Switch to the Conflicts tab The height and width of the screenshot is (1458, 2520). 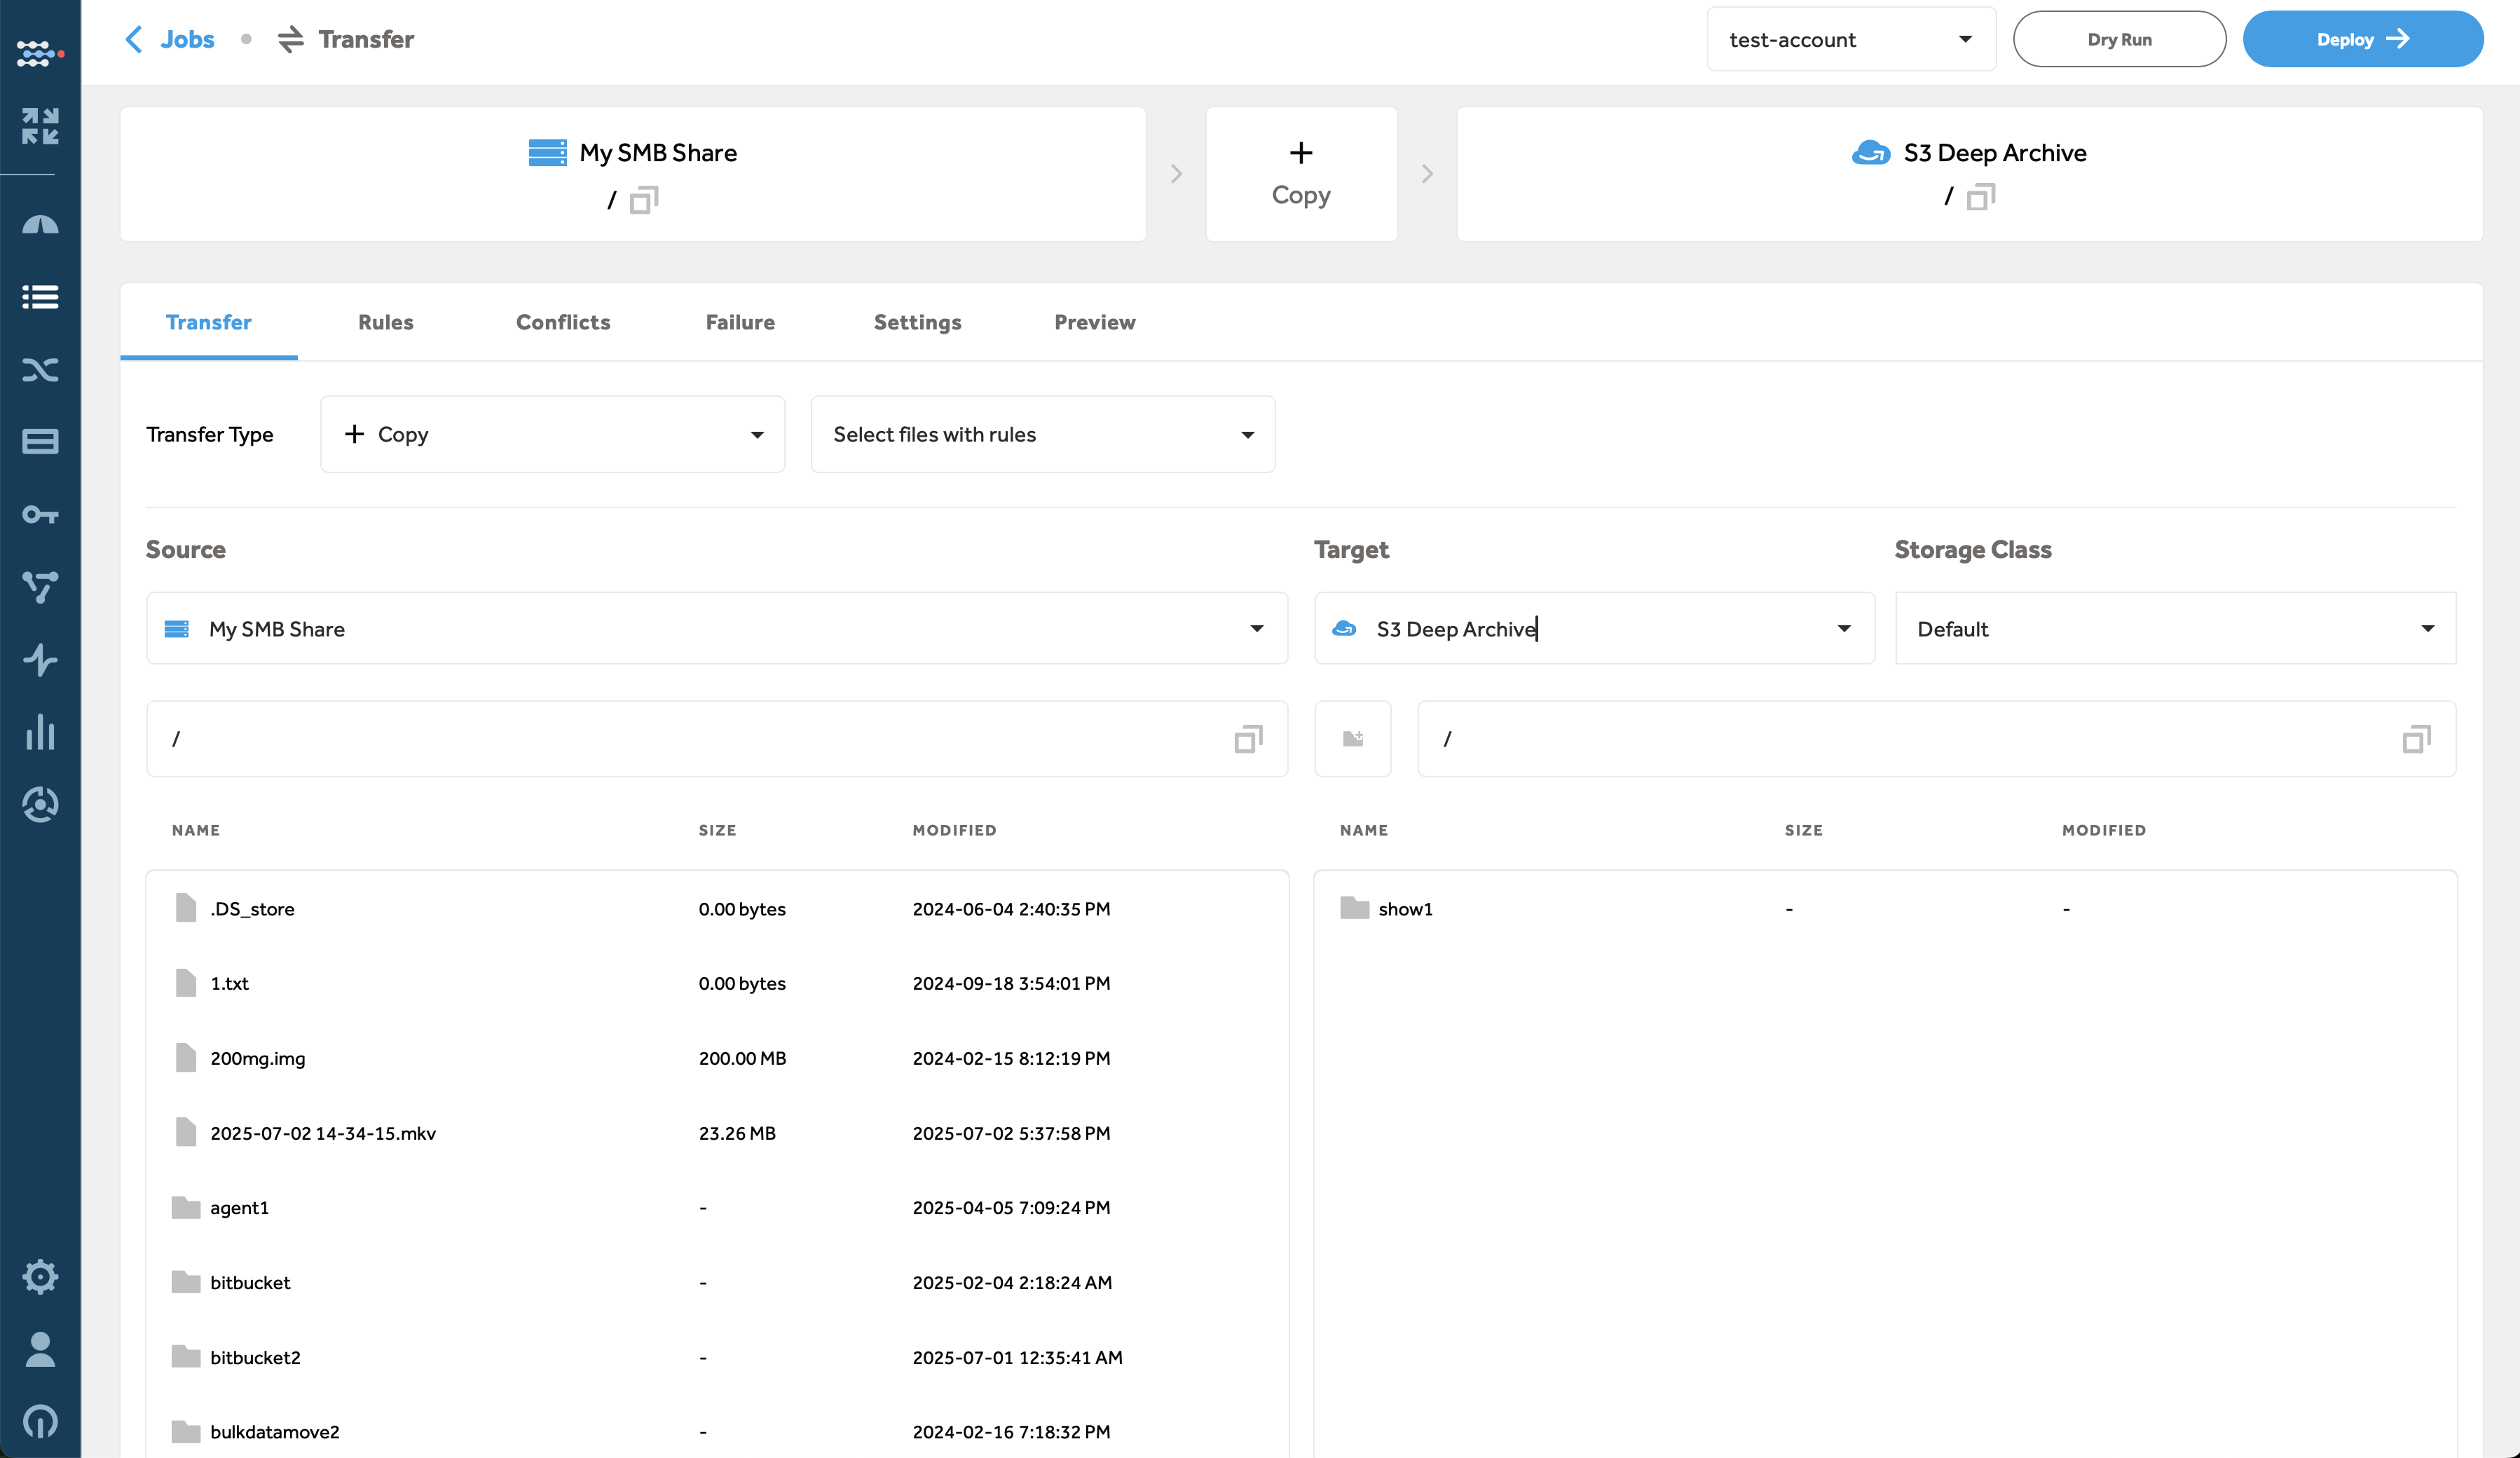pyautogui.click(x=563, y=322)
